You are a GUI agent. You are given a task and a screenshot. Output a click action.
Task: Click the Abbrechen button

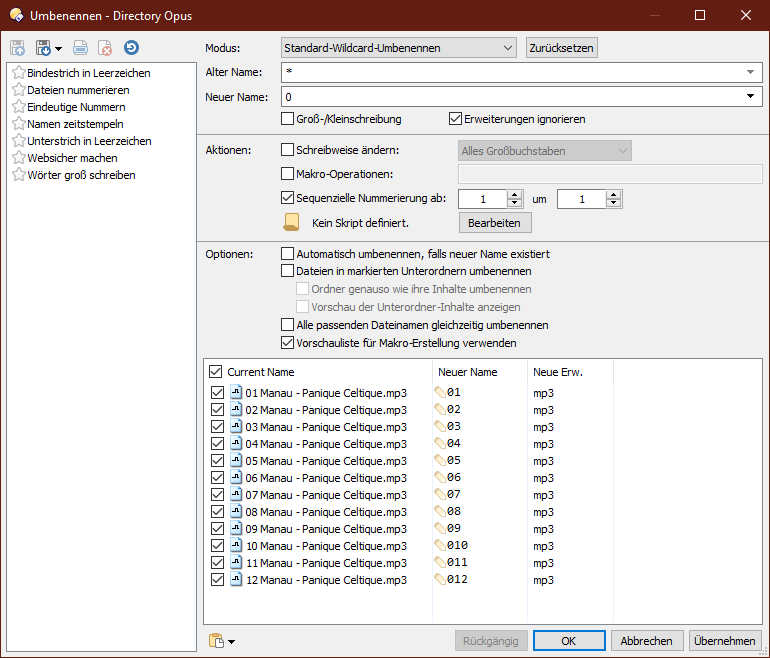(647, 641)
